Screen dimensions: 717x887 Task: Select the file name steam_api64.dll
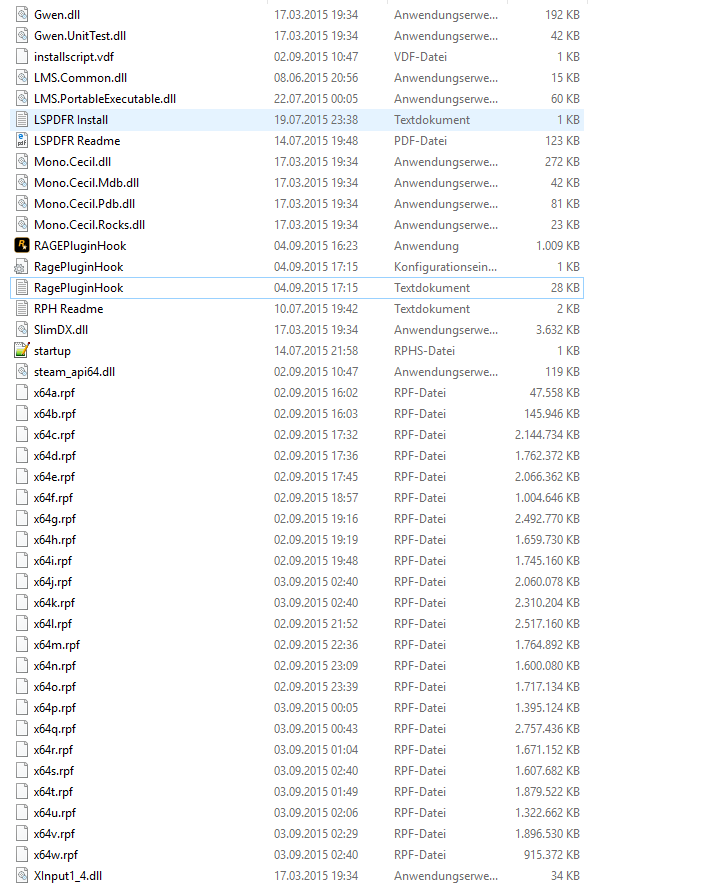pyautogui.click(x=74, y=372)
